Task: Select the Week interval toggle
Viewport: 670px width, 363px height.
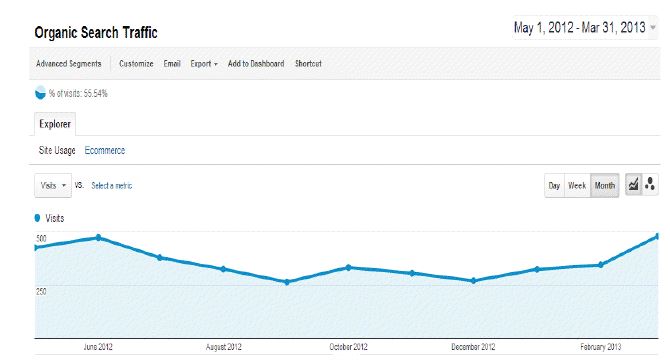Action: click(577, 185)
